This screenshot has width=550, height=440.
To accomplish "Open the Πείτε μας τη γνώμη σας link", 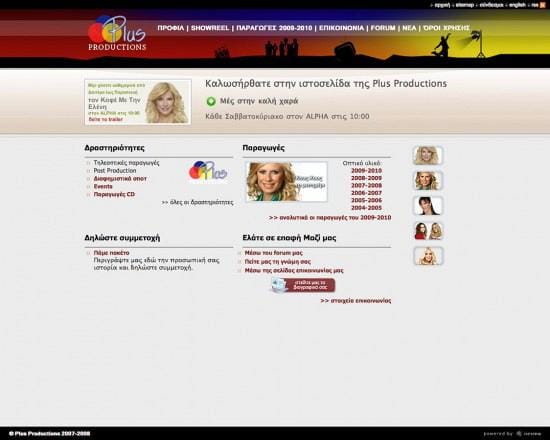I will click(x=277, y=261).
